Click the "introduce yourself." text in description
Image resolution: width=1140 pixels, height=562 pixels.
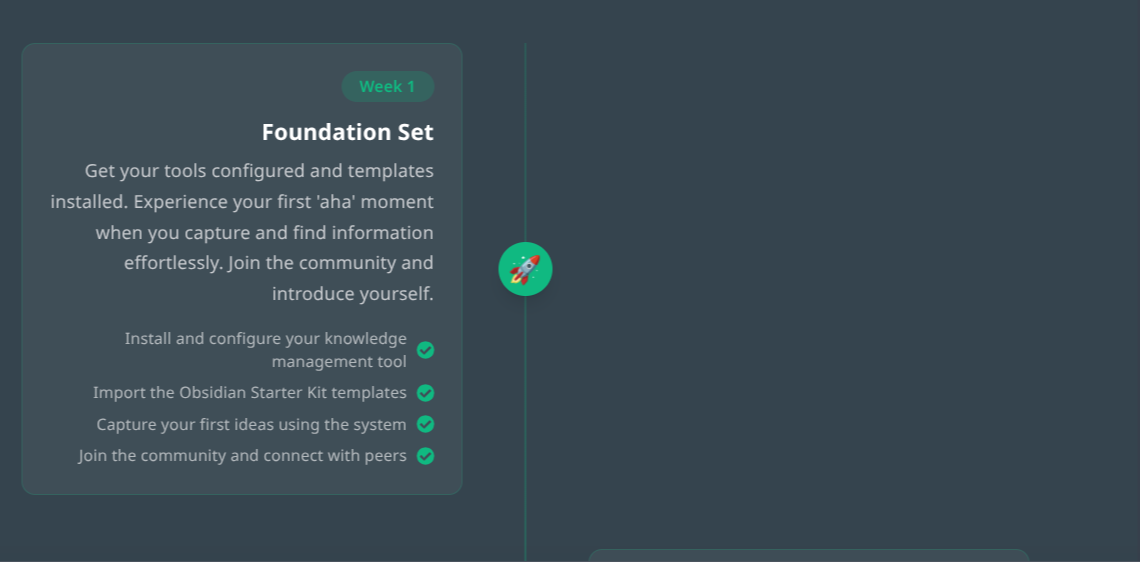(x=352, y=294)
